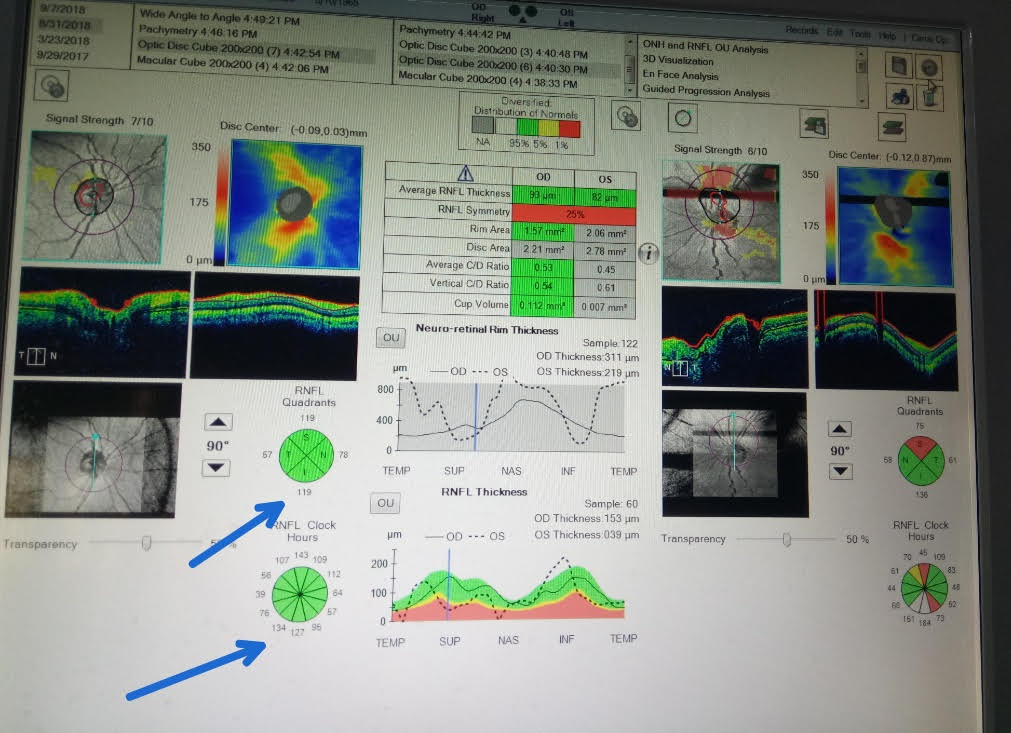The width and height of the screenshot is (1011, 733).
Task: Click the icon above left Signal Strength
Action: [x=50, y=87]
